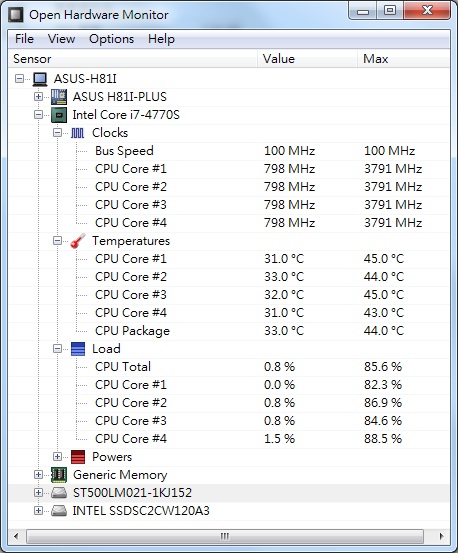Click the Generic Memory RAM icon

pyautogui.click(x=59, y=475)
